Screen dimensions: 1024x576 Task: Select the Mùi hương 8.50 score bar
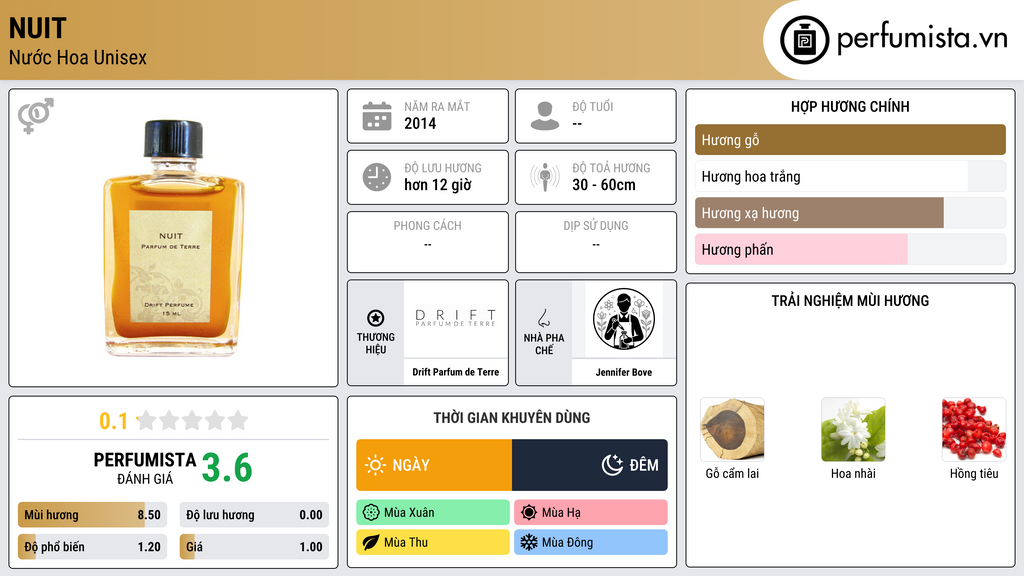tap(92, 515)
